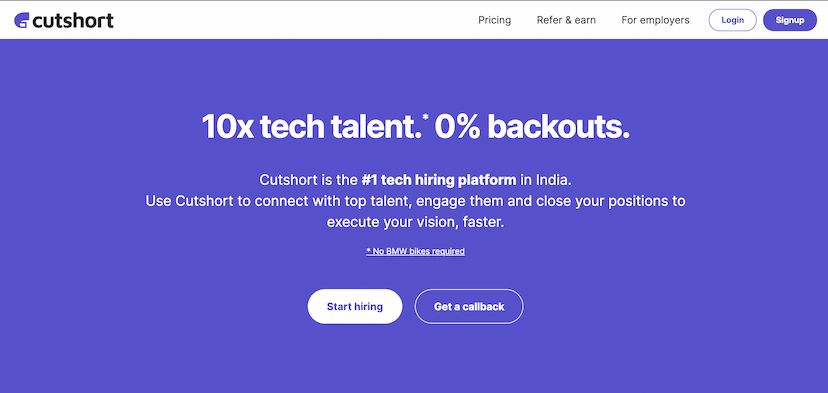
Task: Click the Use Cutshort to connect paragraph line
Action: (416, 201)
